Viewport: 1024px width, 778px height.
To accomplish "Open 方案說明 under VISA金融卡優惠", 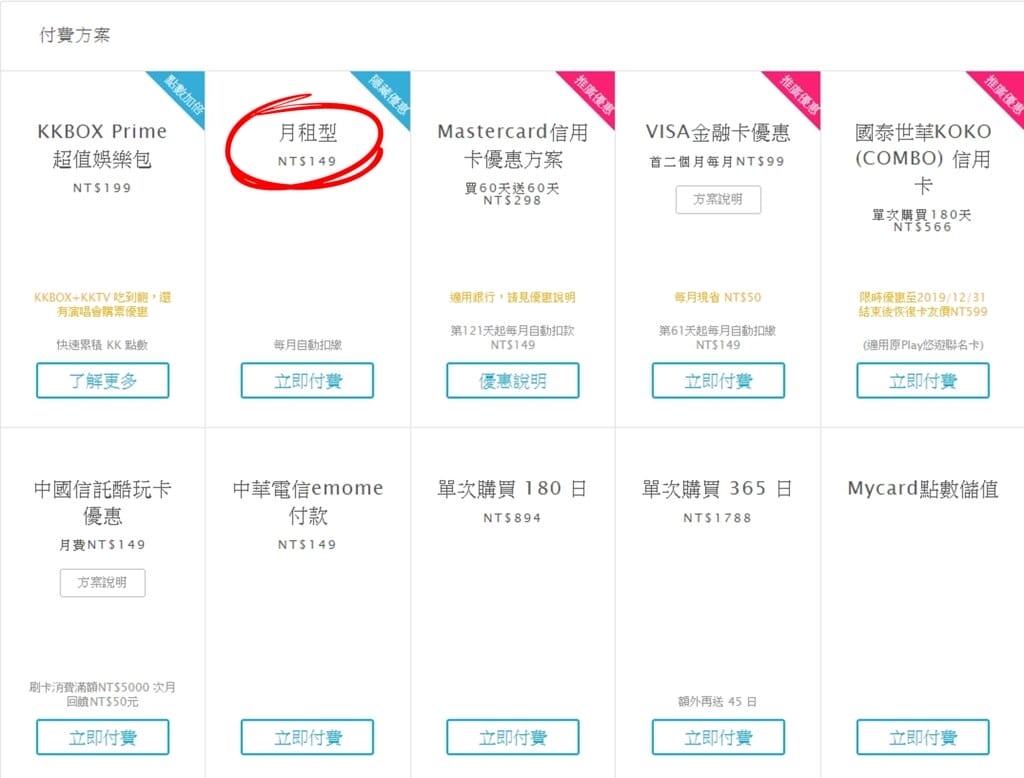I will coord(717,199).
